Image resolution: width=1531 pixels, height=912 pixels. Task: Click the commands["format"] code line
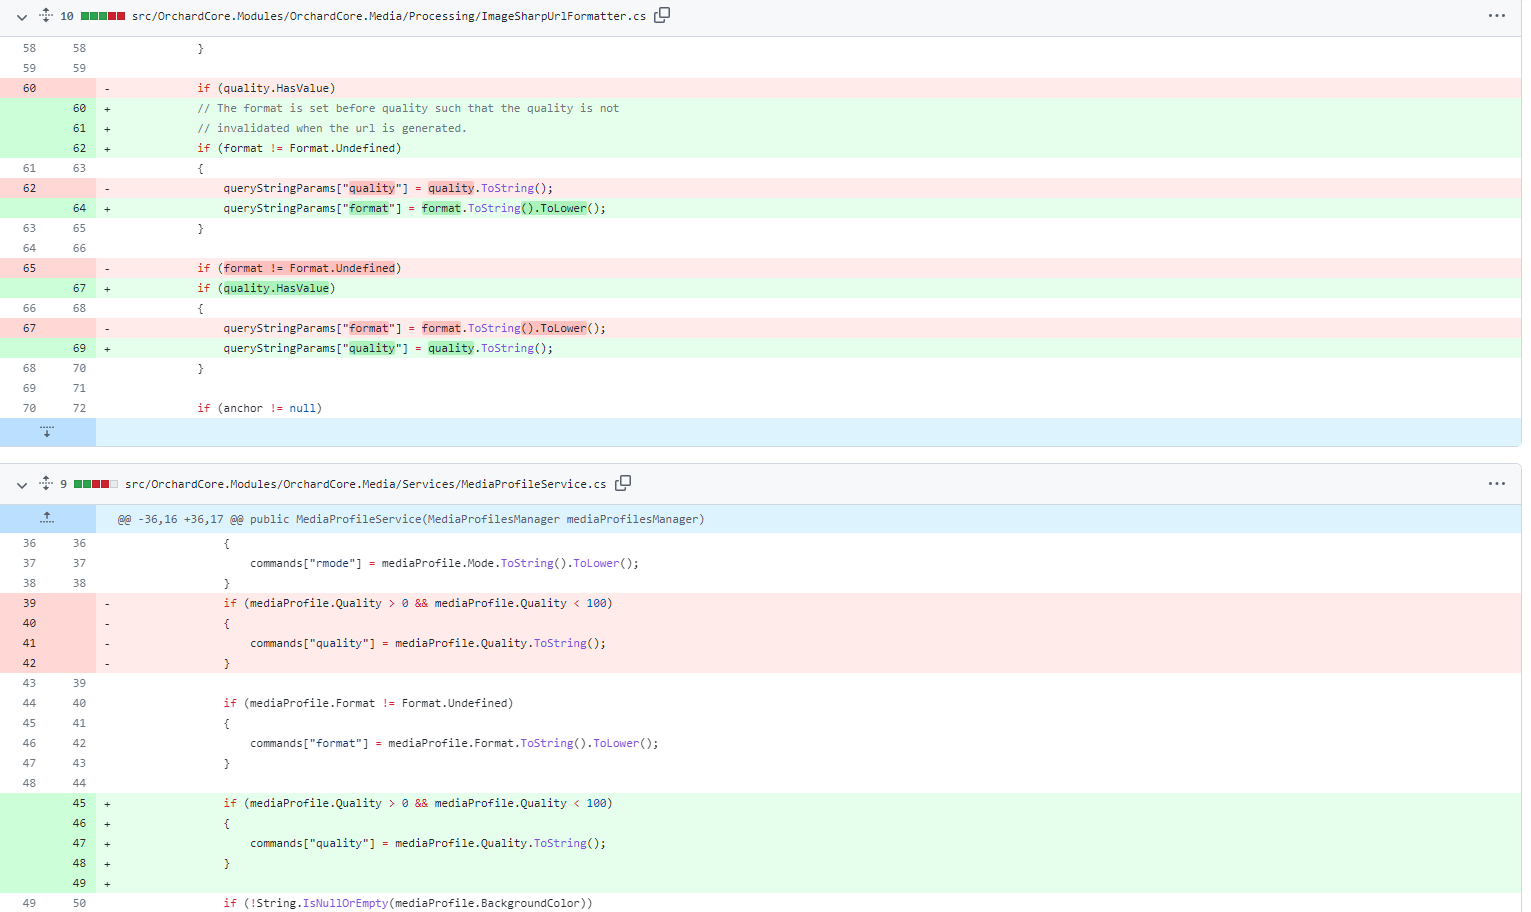(x=454, y=743)
